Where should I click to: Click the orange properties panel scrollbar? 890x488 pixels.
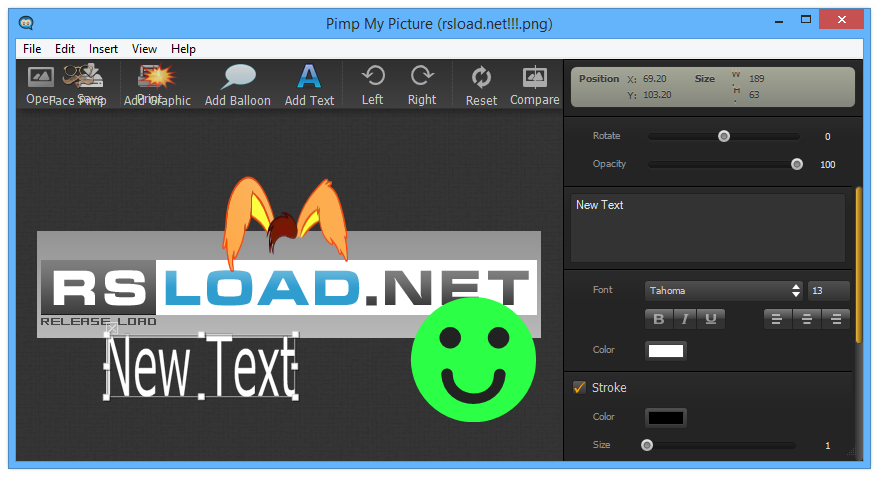859,265
